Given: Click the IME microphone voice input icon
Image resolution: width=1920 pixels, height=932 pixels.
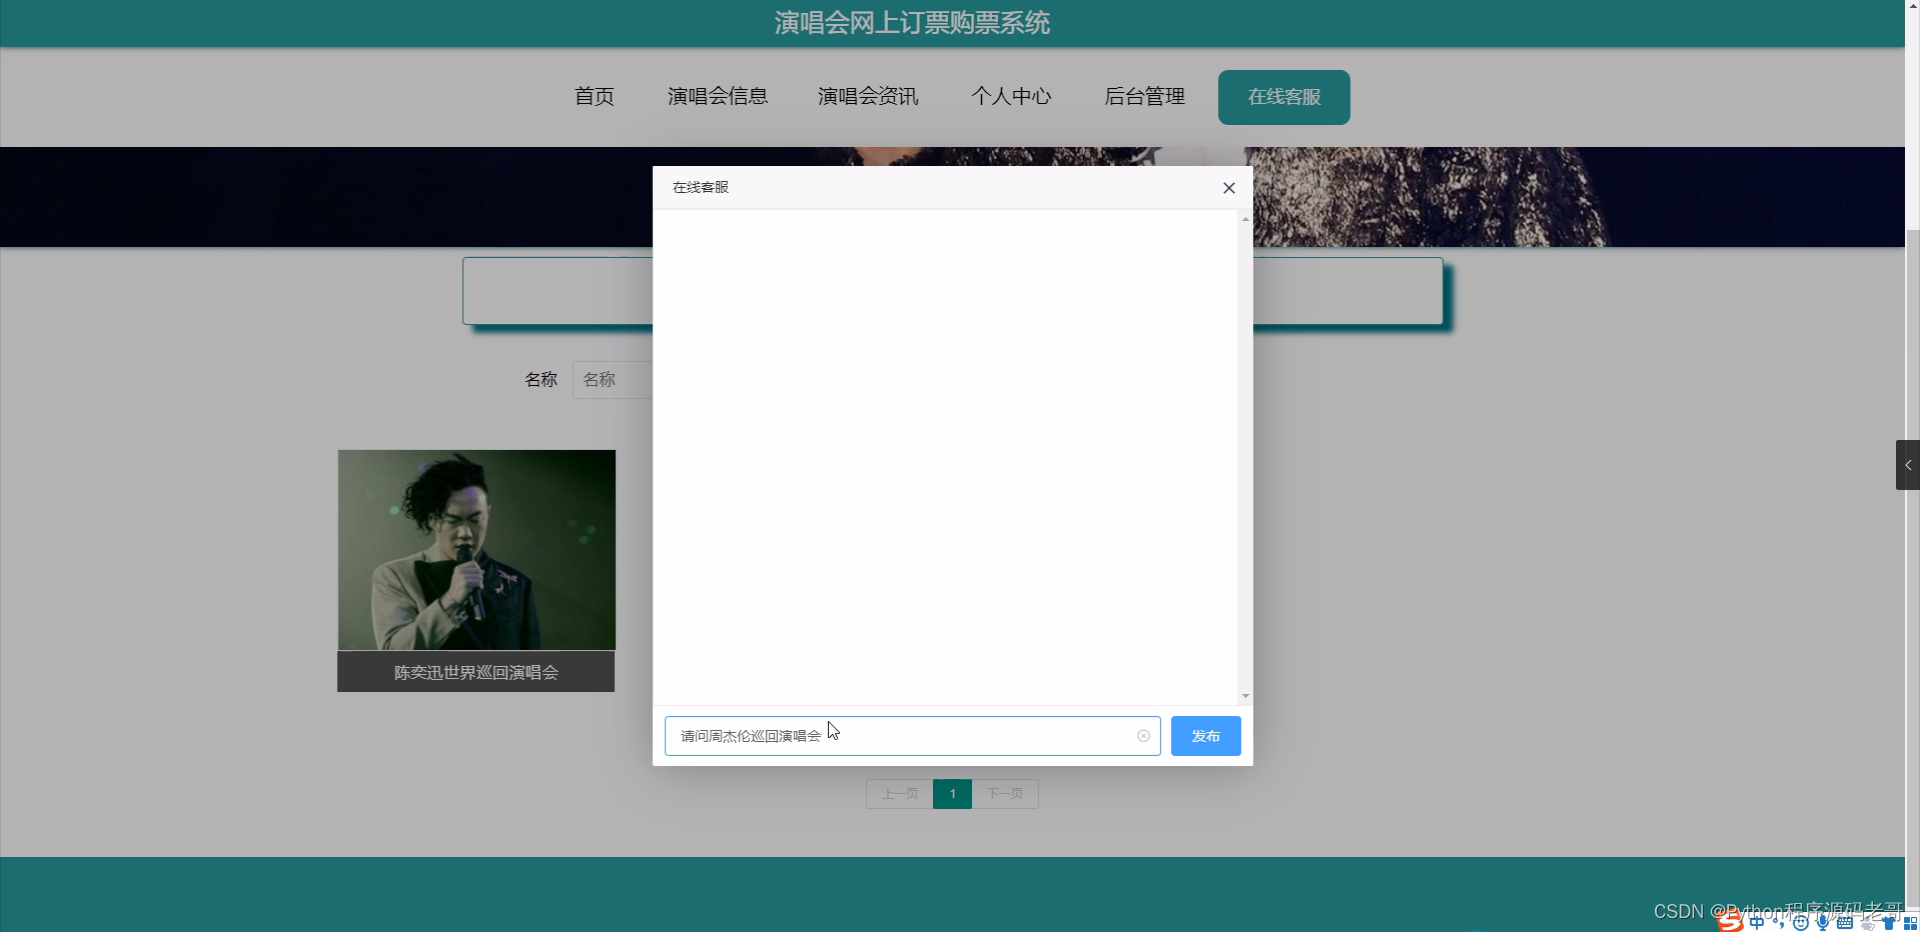Looking at the screenshot, I should [1823, 923].
